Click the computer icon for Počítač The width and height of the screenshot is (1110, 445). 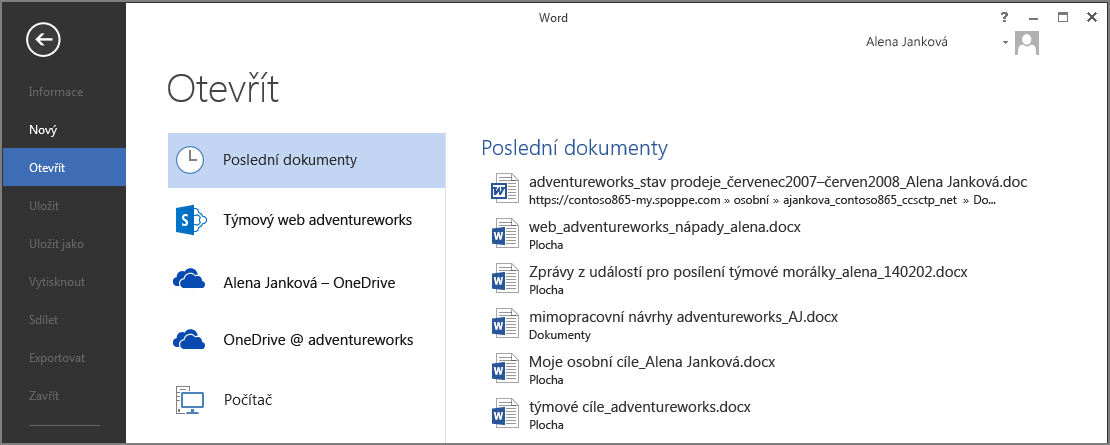(x=189, y=400)
